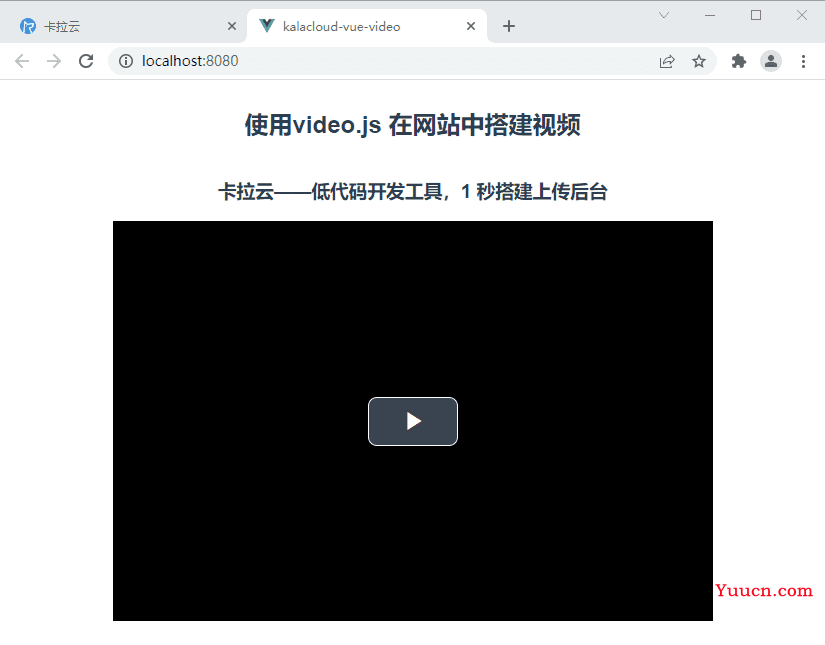Screen dimensions: 825x645
Task: Open the Chrome profile avatar
Action: pos(771,61)
